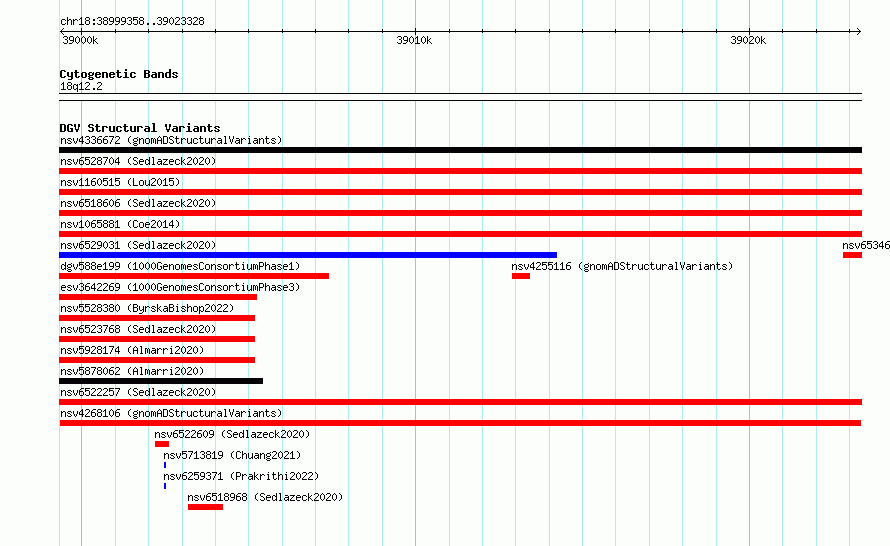Image resolution: width=890 pixels, height=546 pixels.
Task: Open variant nsv4268106 gnomAD label
Action: (x=171, y=413)
